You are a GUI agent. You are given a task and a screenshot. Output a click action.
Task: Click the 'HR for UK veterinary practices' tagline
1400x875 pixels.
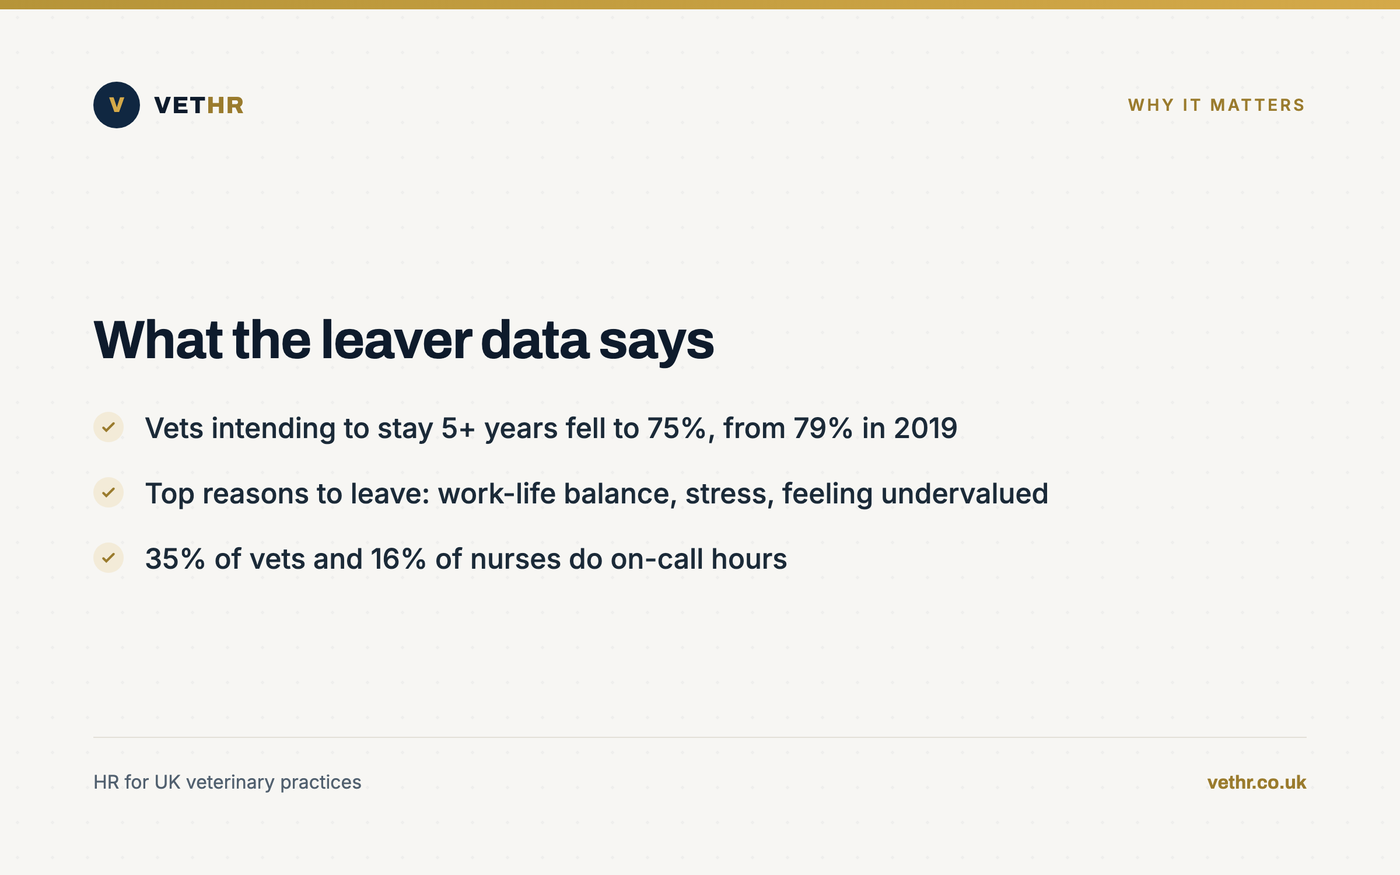227,782
